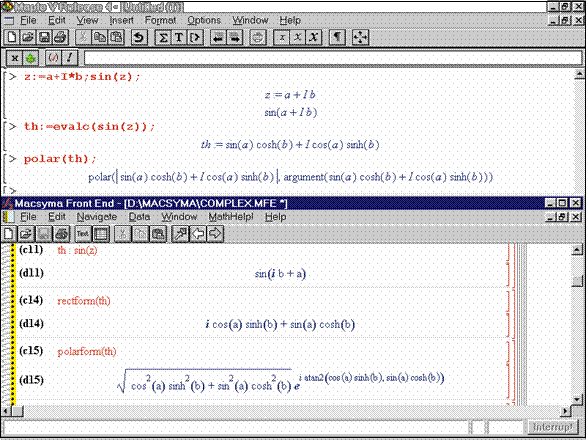Viewport: 586px width, 440px height.
Task: Click the right arrow navigate icon in Macsyma
Action: [215, 234]
